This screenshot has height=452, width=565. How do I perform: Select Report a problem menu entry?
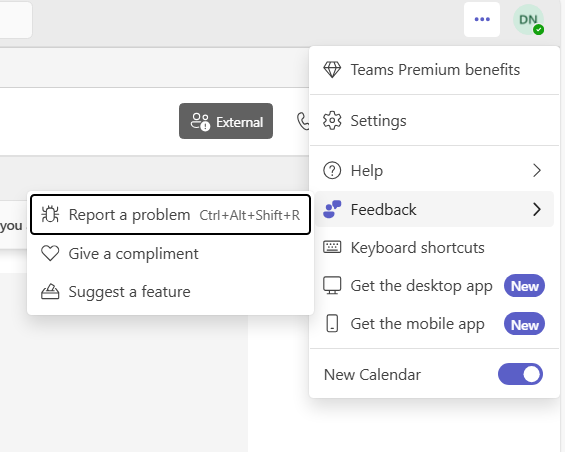click(170, 215)
